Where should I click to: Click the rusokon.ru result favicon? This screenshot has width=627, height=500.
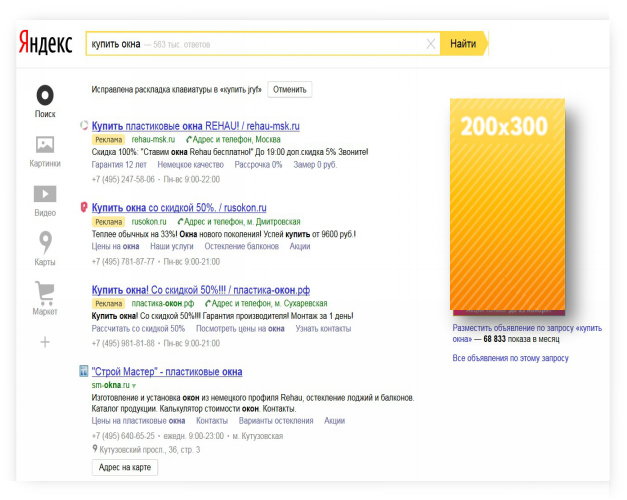[84, 207]
